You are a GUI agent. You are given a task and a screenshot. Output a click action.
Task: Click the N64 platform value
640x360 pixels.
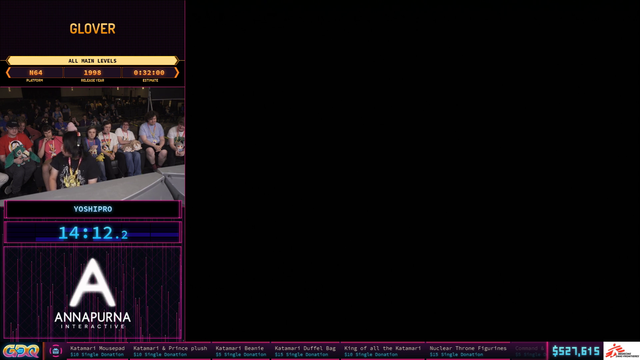(36, 73)
